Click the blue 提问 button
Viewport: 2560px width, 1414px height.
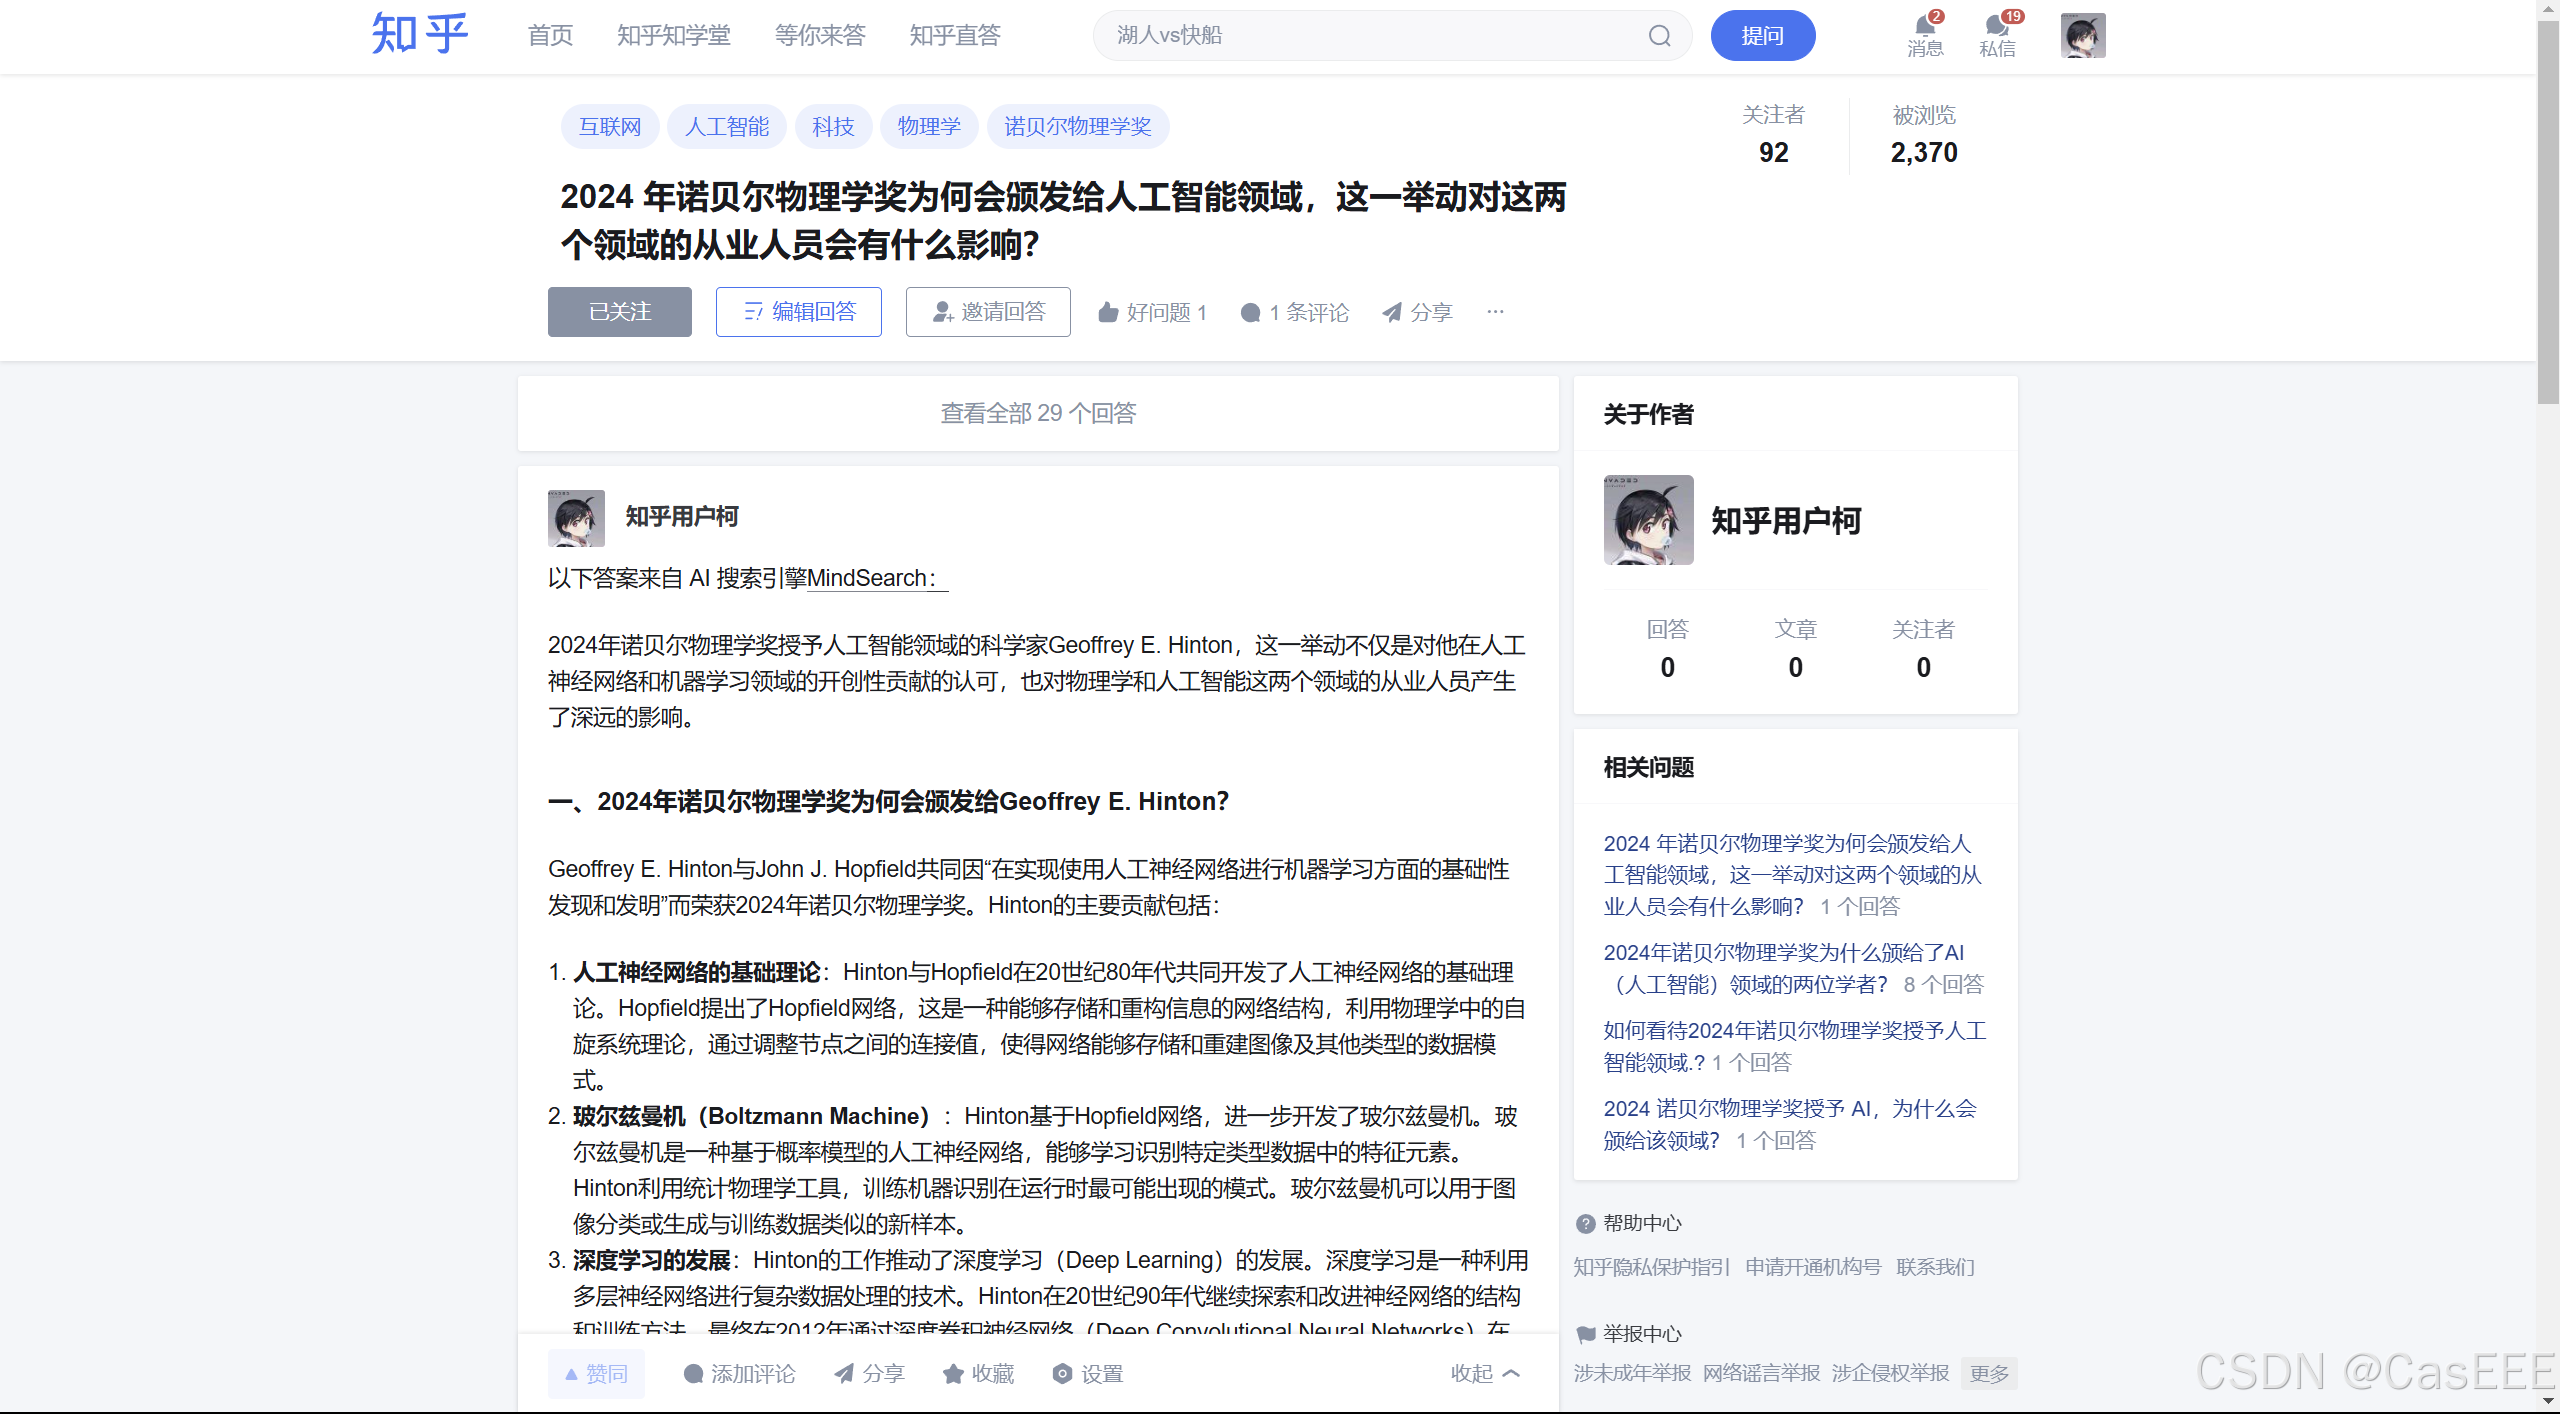1762,36
